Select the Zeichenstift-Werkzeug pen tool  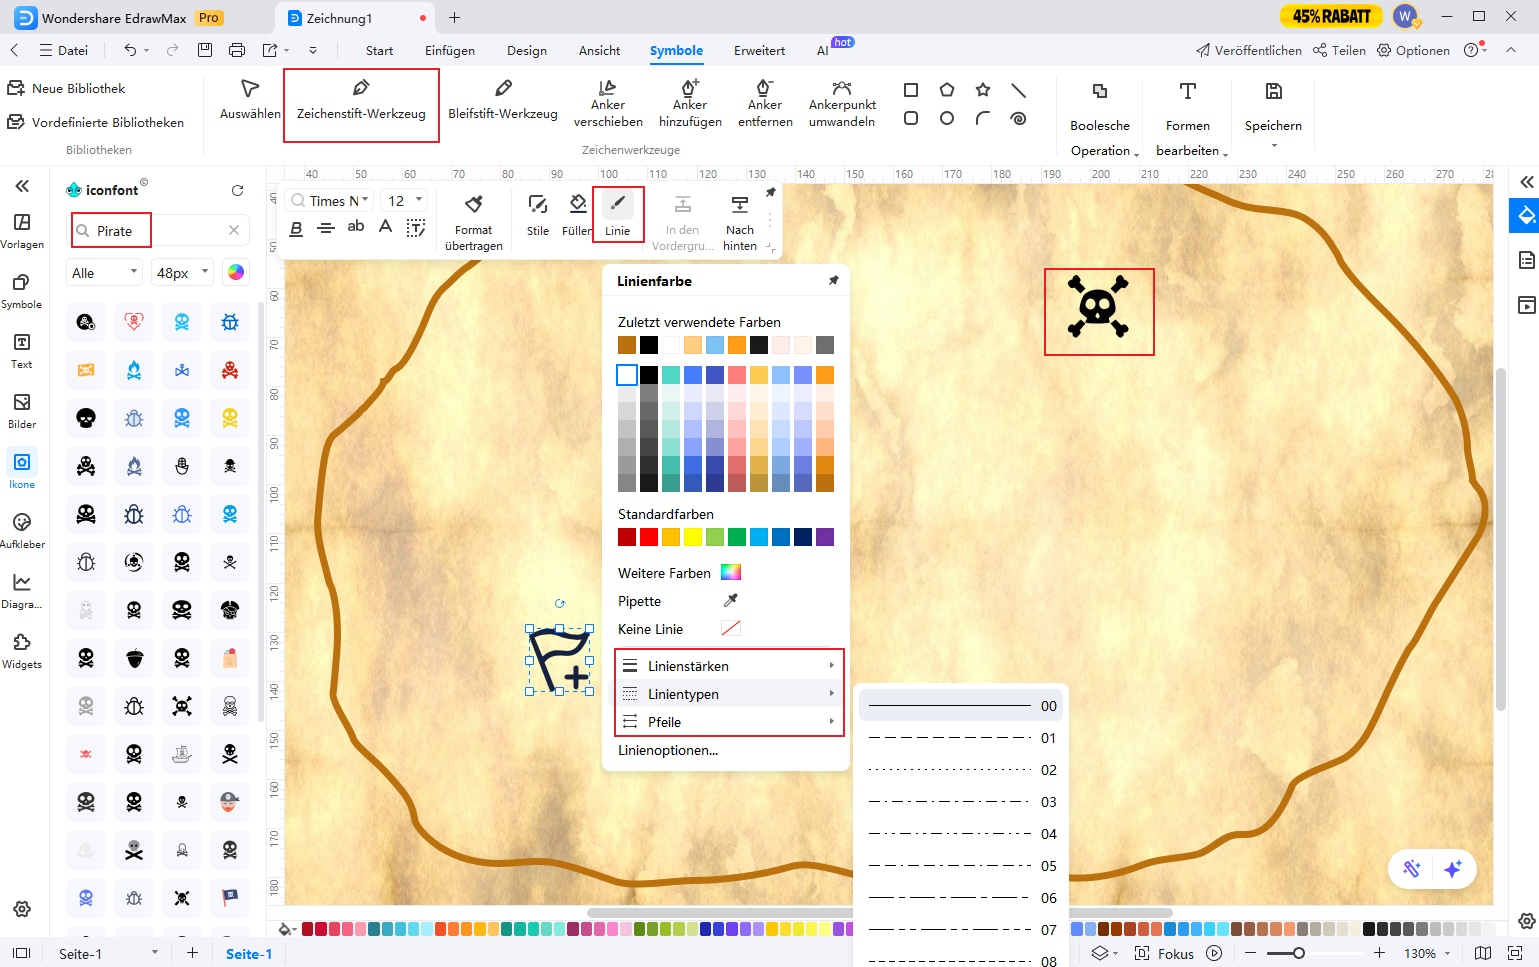361,100
